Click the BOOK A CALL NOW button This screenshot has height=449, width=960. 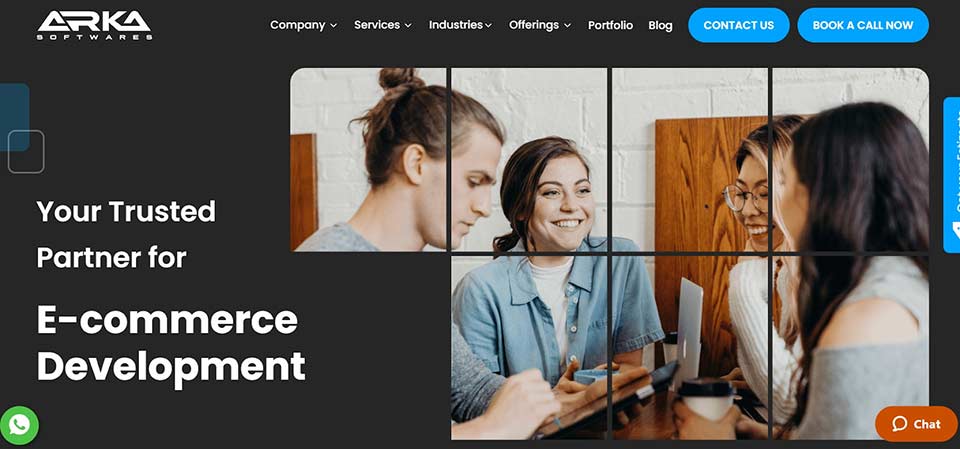tap(863, 25)
